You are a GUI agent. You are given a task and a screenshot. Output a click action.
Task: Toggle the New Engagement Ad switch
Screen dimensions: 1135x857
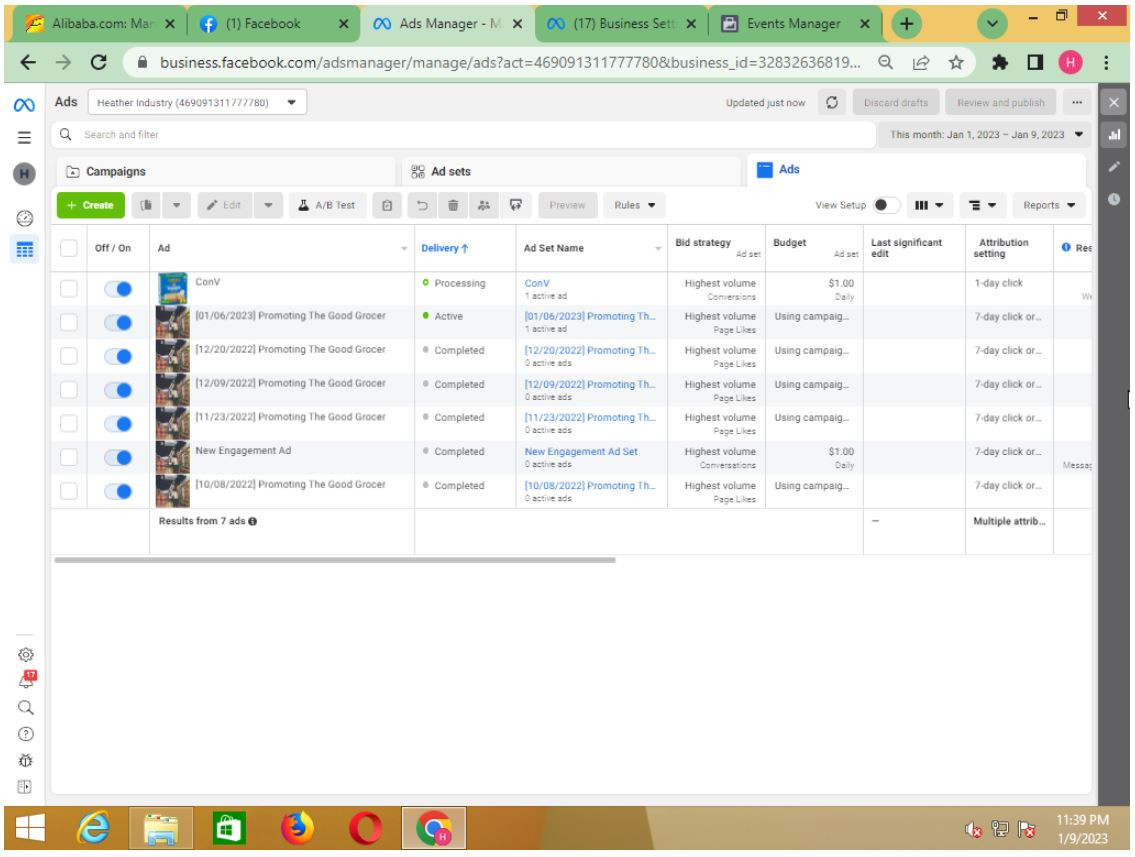[x=118, y=457]
